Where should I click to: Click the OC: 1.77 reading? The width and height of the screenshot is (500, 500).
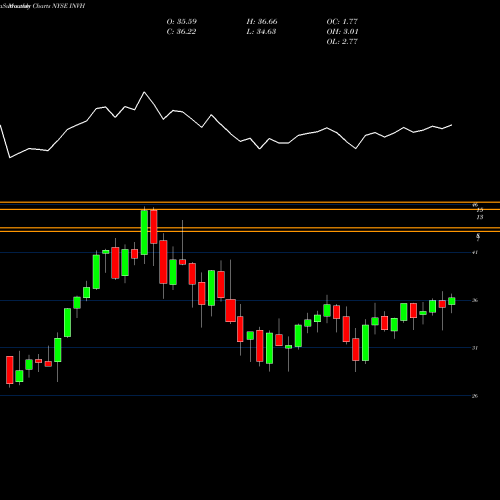[342, 22]
